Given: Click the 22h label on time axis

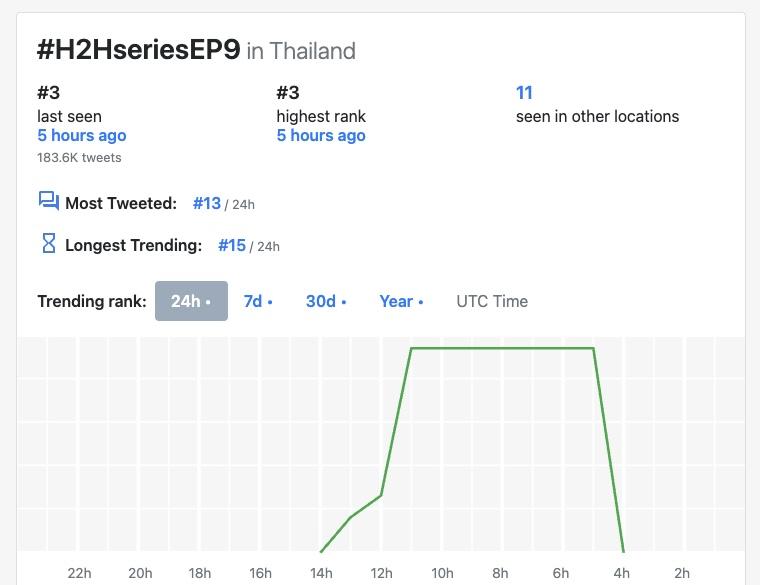Looking at the screenshot, I should click(80, 573).
